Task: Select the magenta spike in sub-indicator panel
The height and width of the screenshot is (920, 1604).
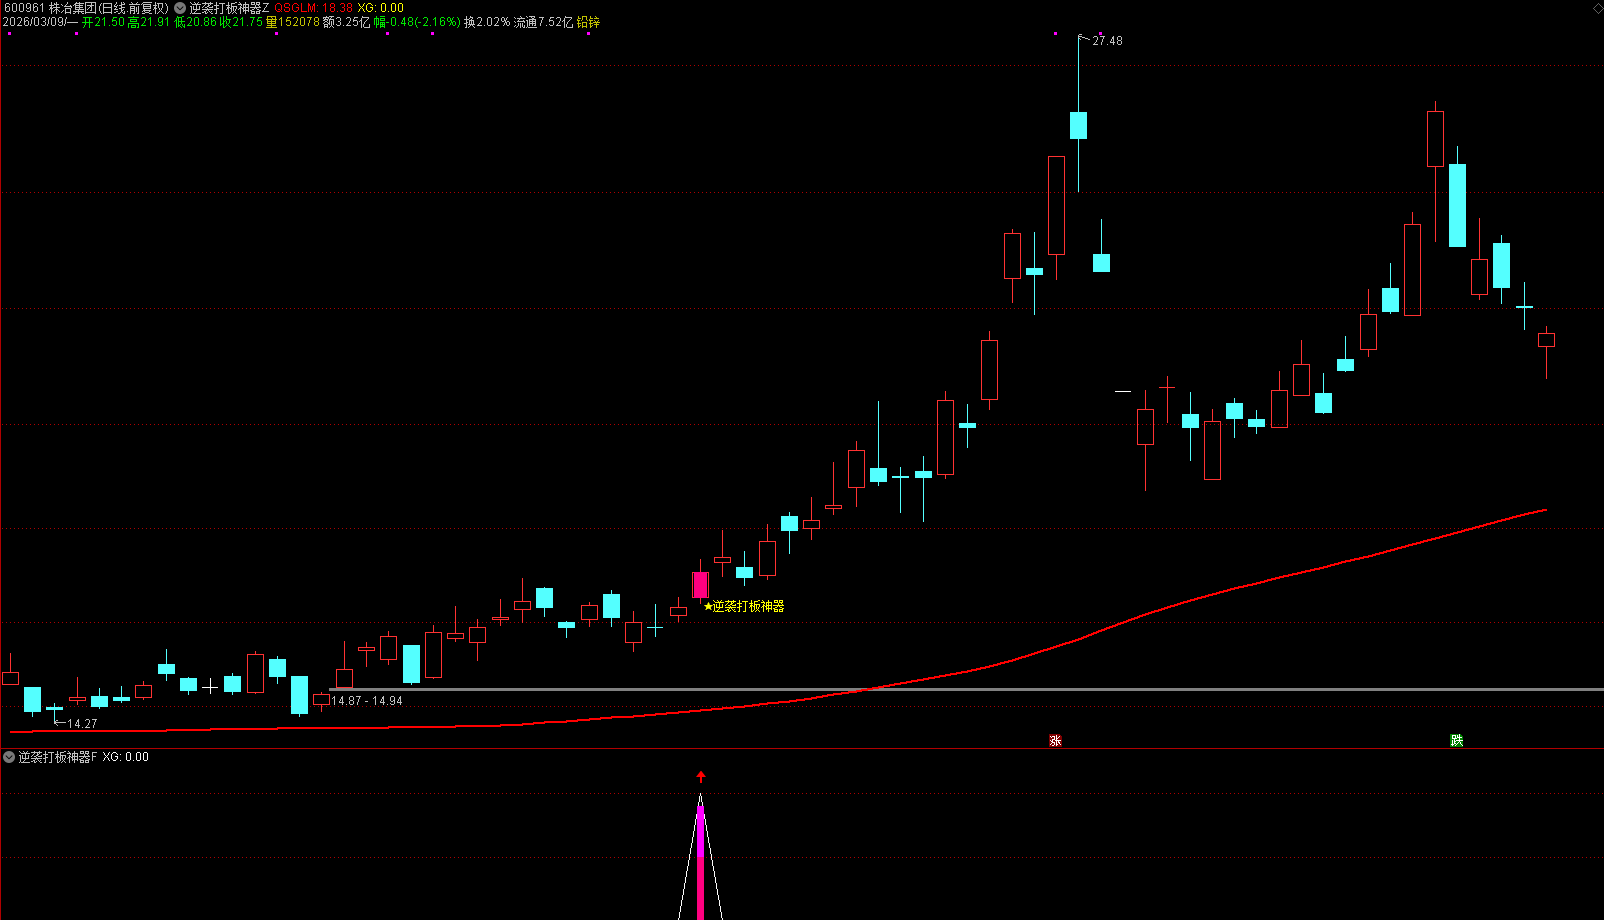Action: 700,860
